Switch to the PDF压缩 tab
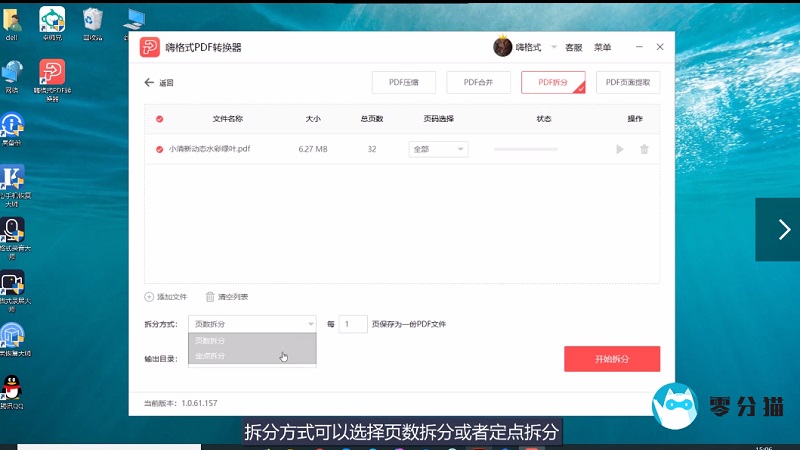 [404, 83]
